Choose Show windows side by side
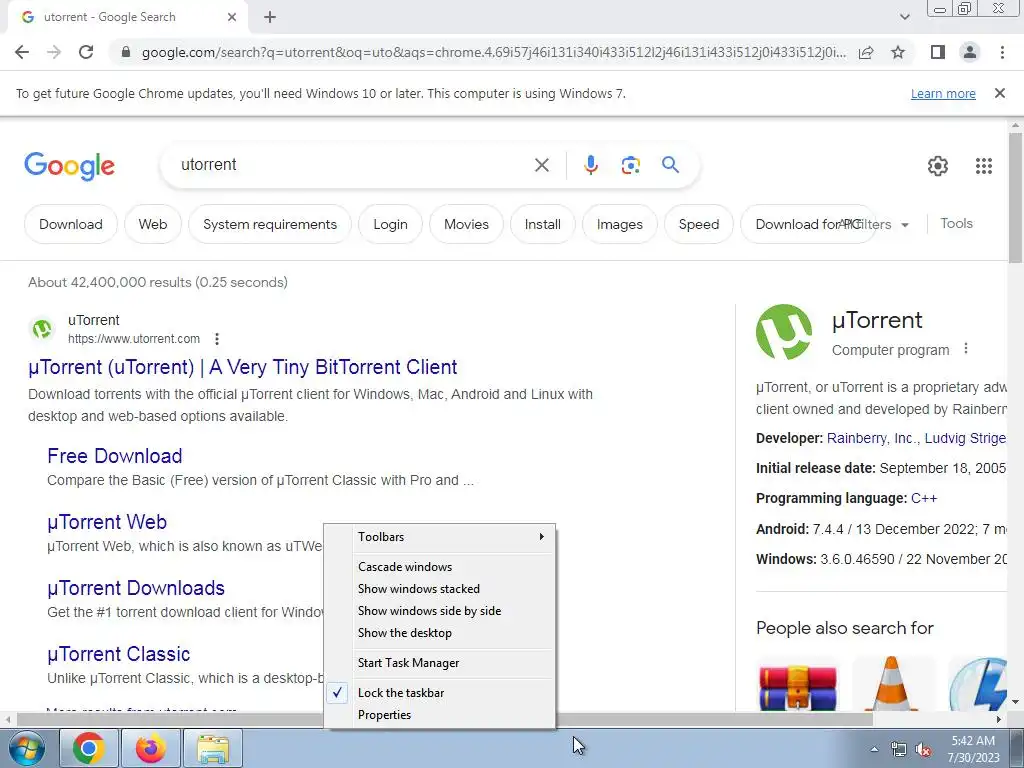 point(440,611)
